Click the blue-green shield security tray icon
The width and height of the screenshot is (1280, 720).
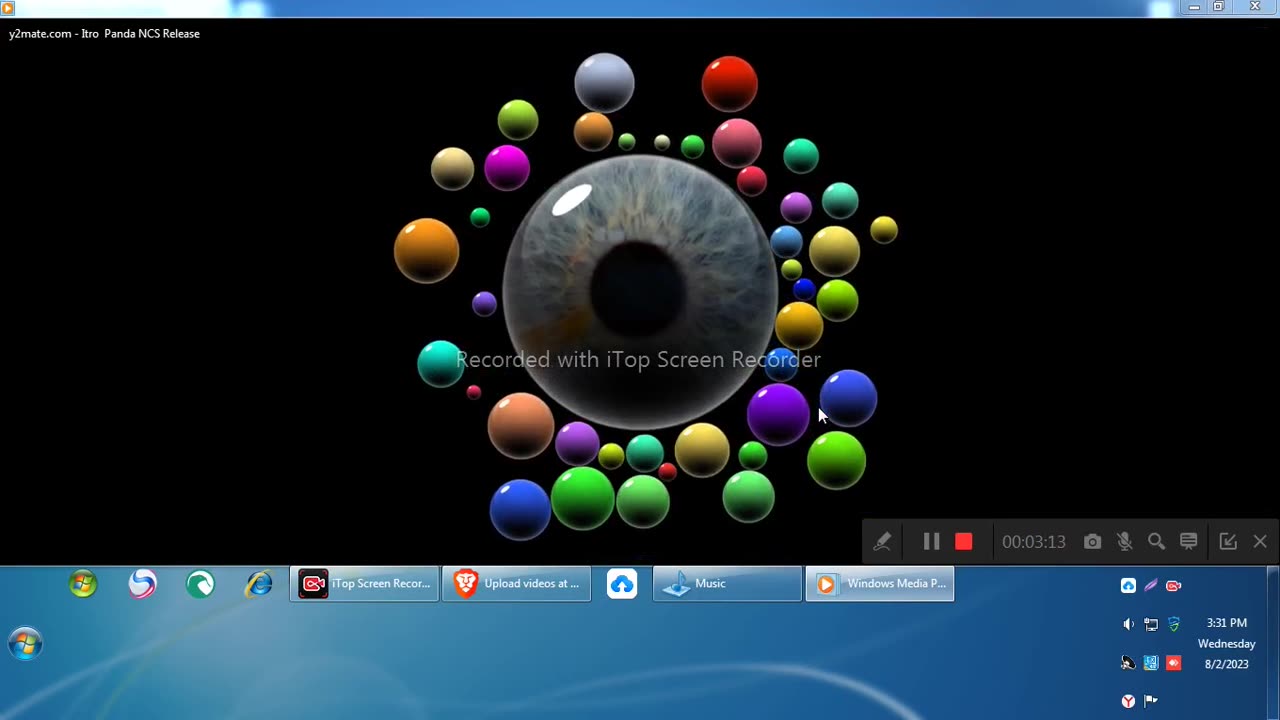click(x=1174, y=624)
